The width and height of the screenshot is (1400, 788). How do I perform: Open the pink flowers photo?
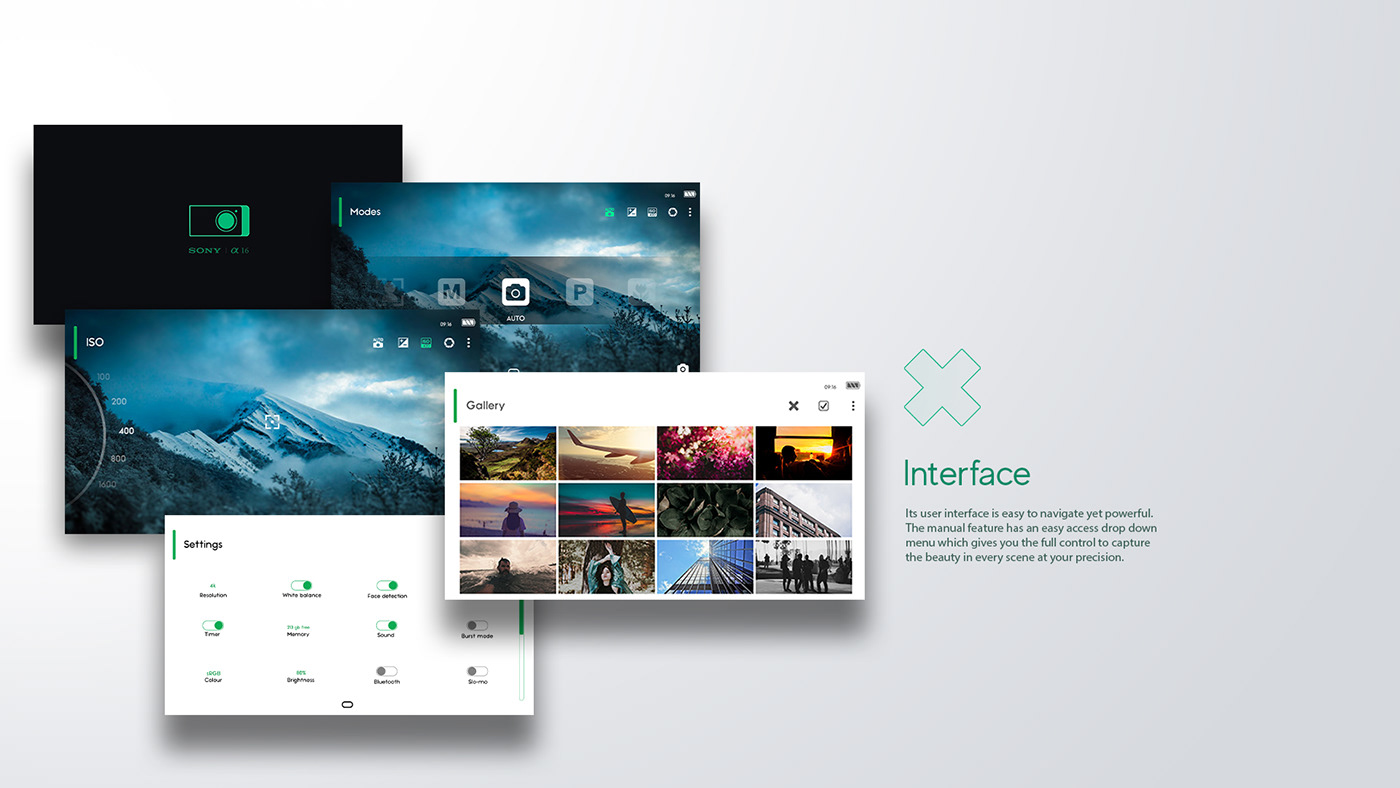tap(705, 453)
